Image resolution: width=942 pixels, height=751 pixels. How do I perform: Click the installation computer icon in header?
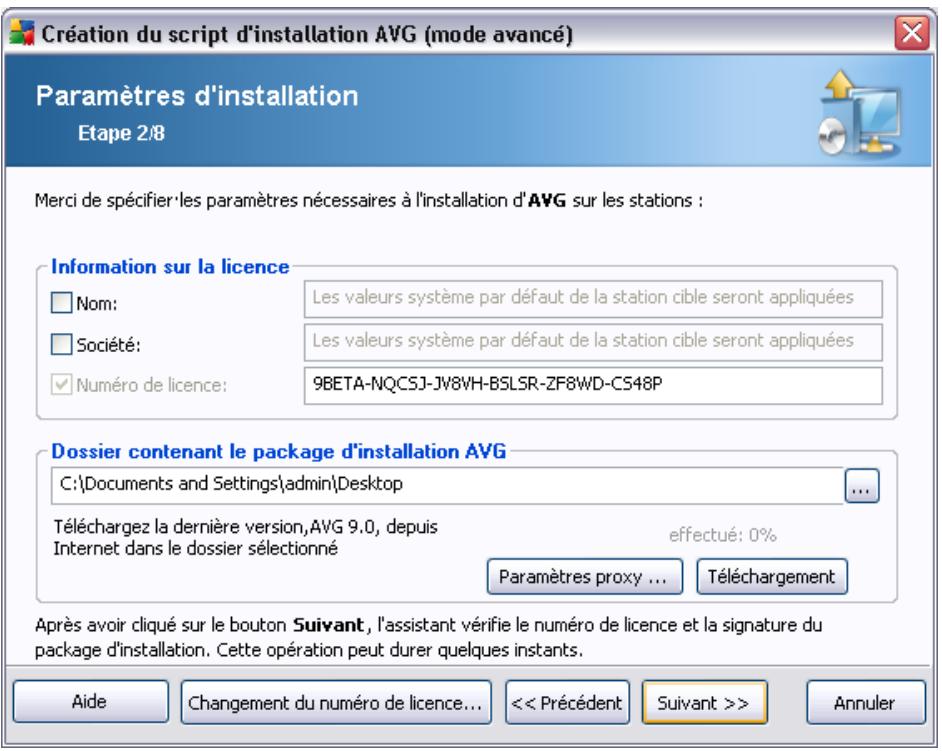pos(860,114)
